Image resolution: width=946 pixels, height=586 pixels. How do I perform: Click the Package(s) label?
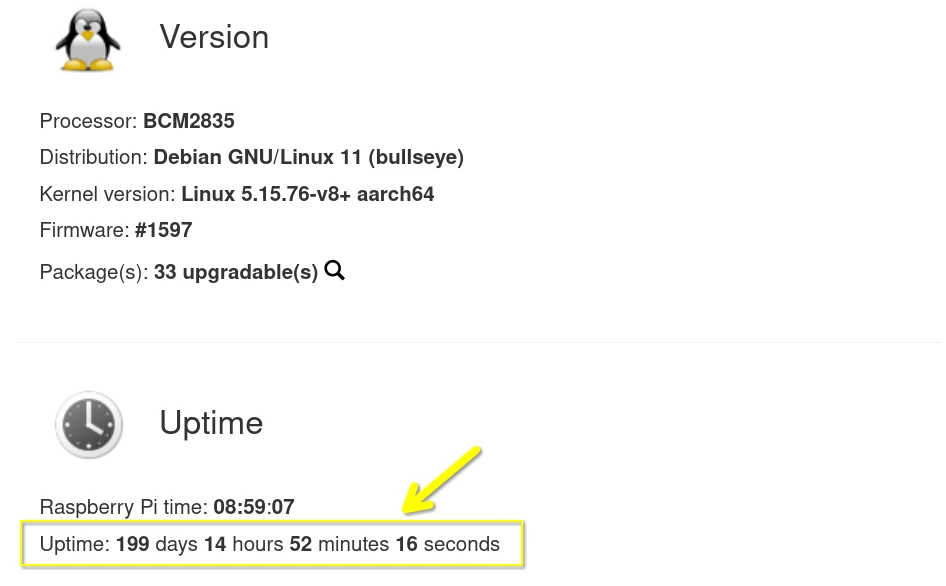click(93, 272)
